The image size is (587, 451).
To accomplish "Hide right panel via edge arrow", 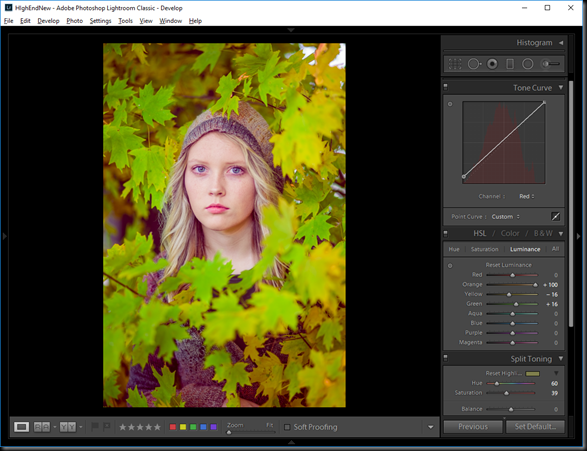I will click(x=579, y=236).
